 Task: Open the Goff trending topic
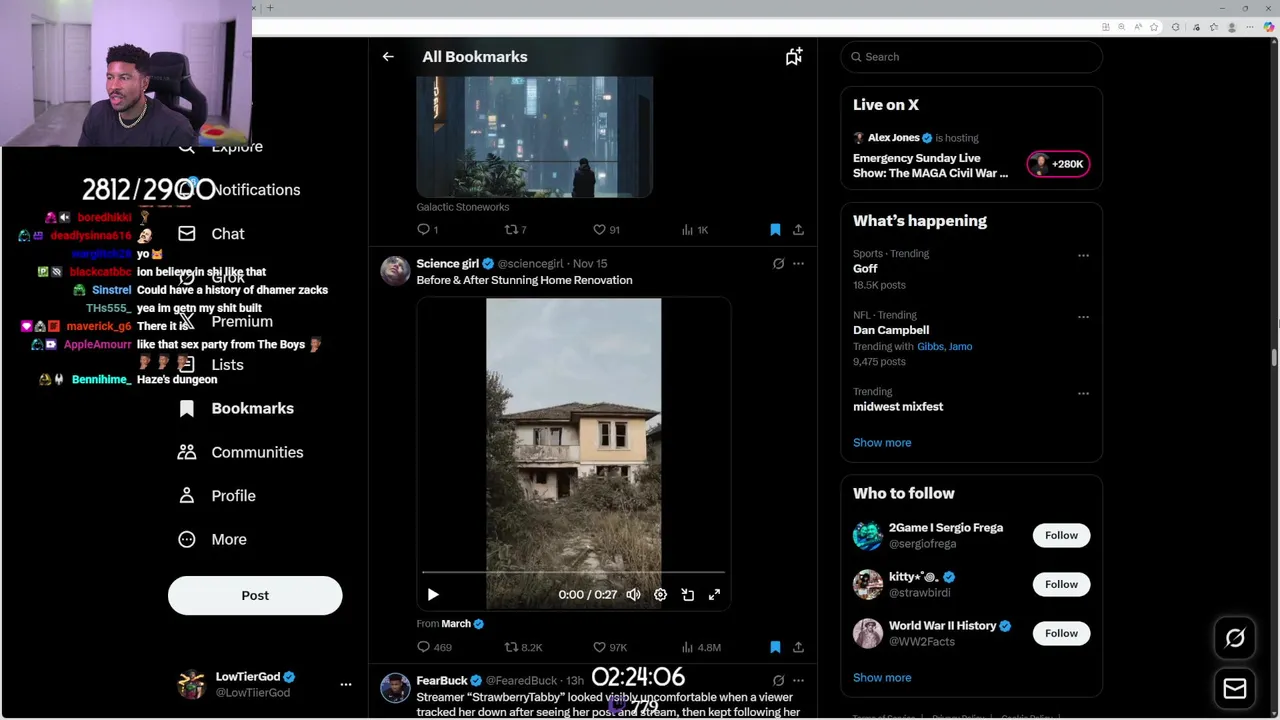click(865, 269)
